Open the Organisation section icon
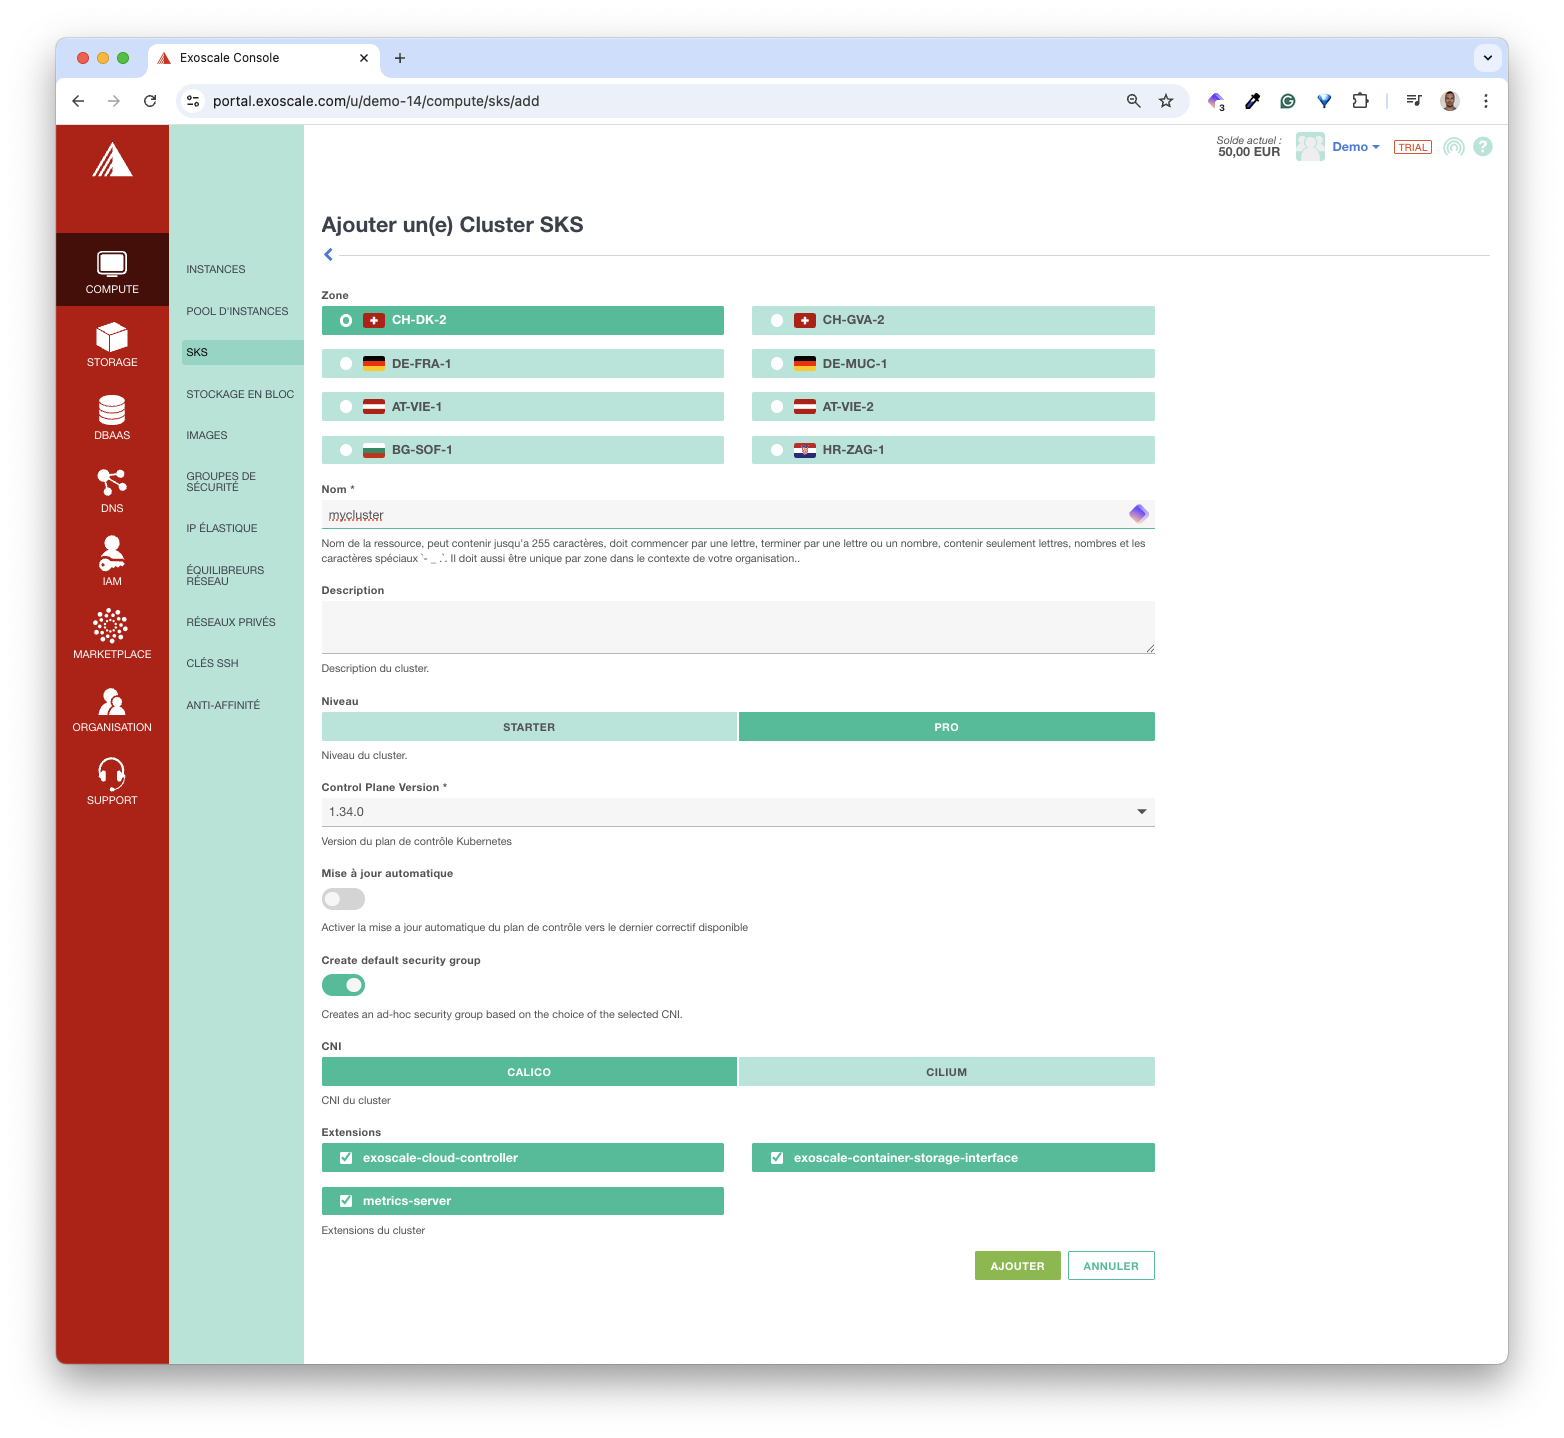This screenshot has width=1564, height=1438. coord(112,701)
